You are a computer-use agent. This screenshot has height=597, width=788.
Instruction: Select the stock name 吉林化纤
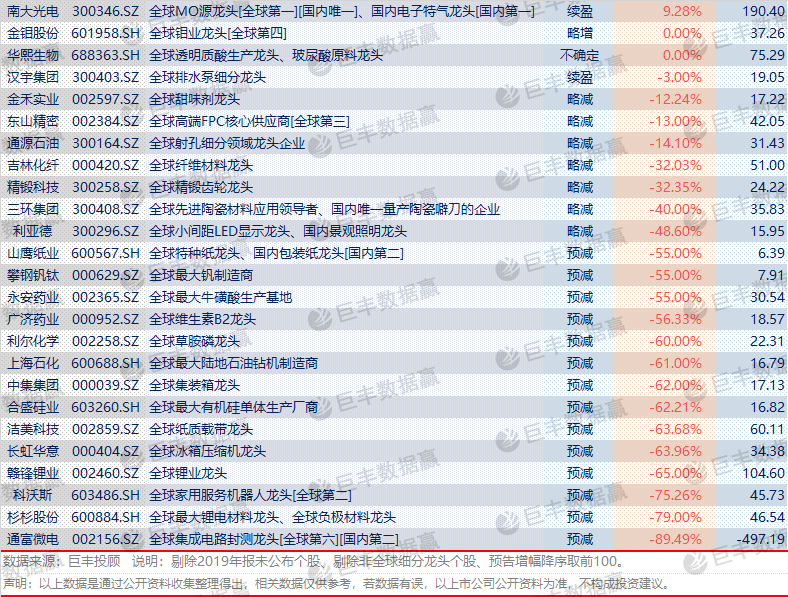(33, 165)
